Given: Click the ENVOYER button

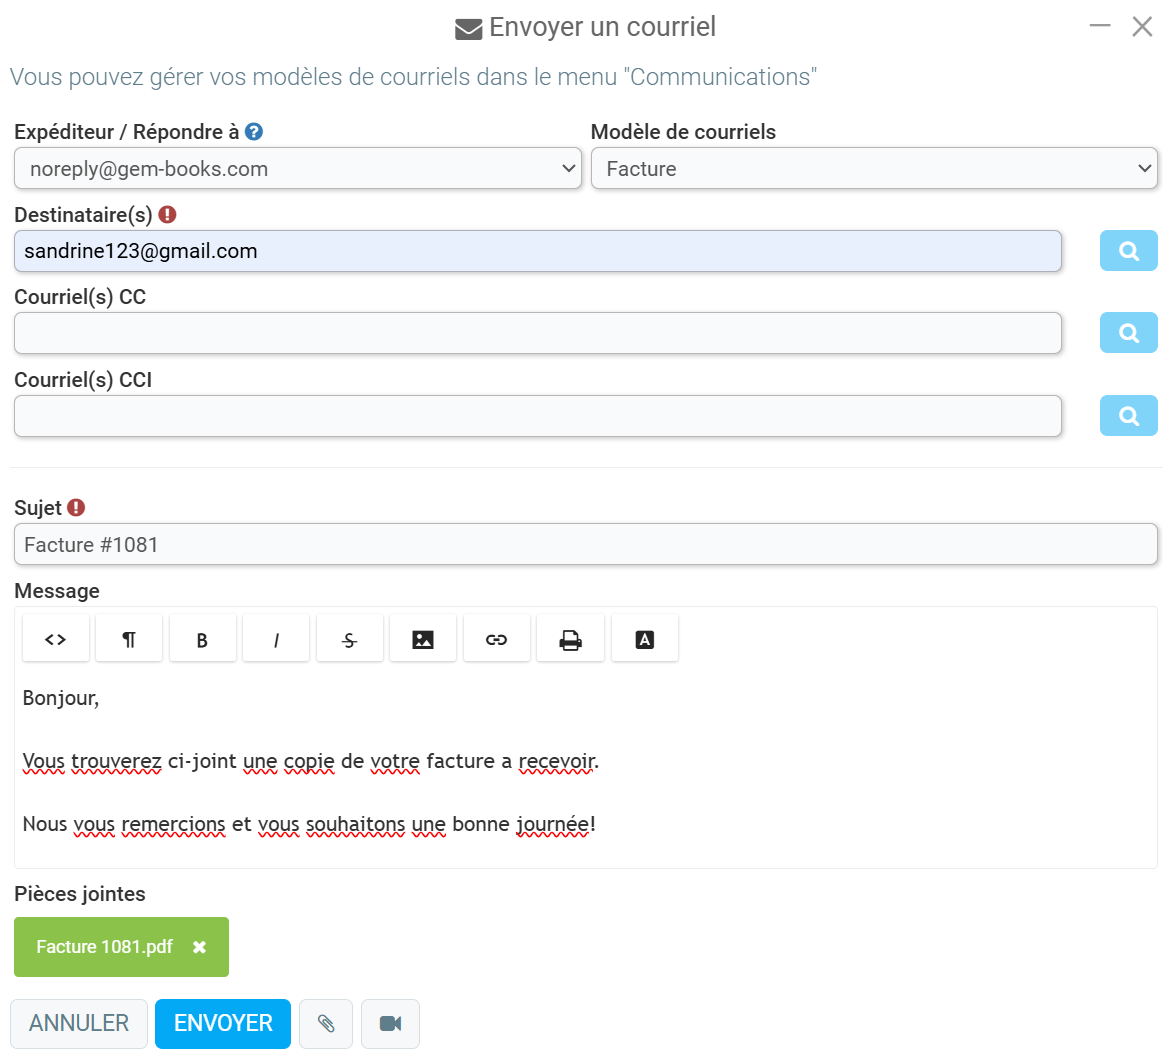Looking at the screenshot, I should 223,1023.
